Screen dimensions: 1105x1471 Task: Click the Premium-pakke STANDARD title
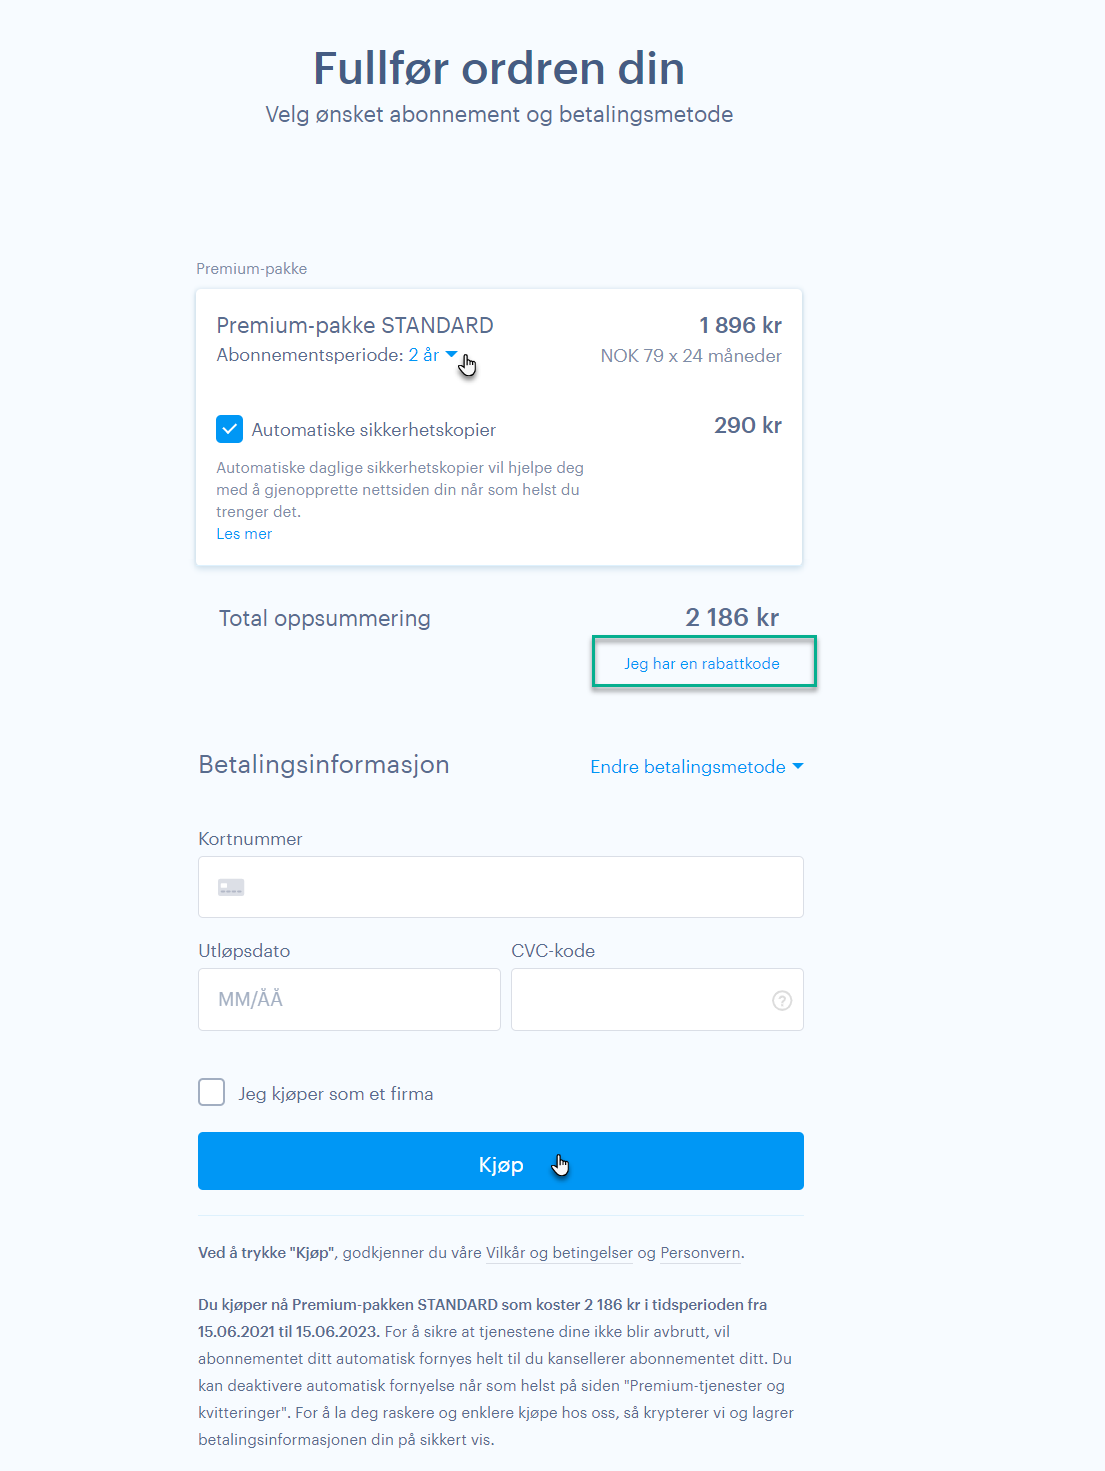pyautogui.click(x=355, y=325)
